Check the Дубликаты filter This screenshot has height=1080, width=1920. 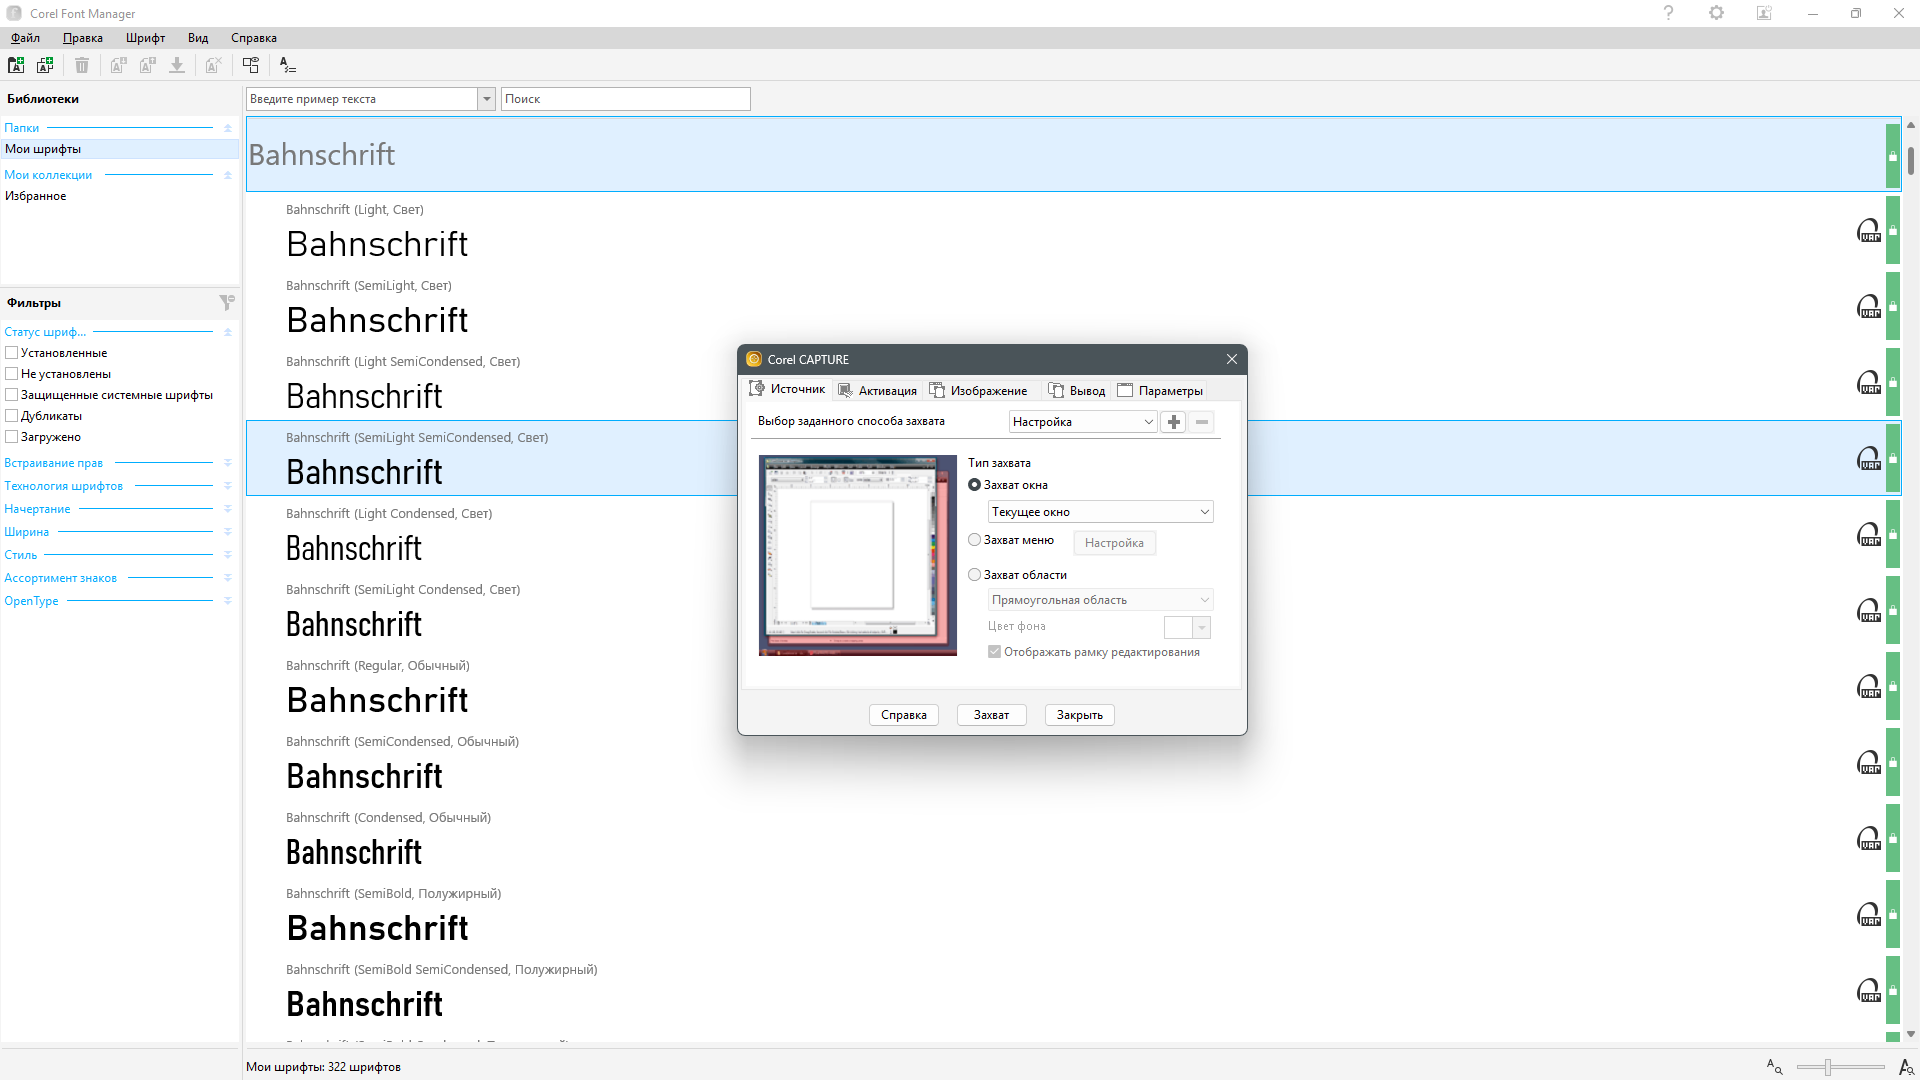[x=12, y=416]
